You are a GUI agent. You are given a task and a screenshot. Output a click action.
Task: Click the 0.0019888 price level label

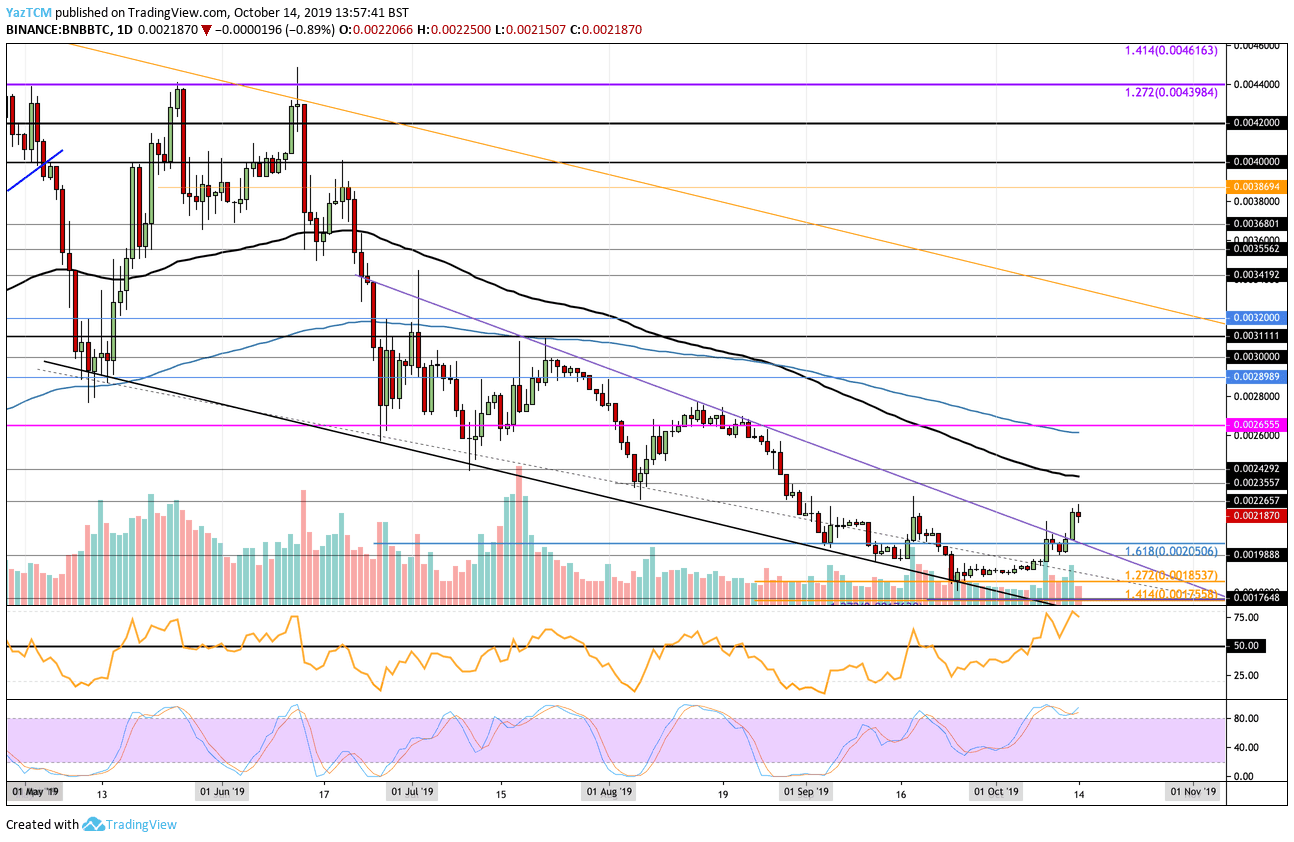[1257, 554]
